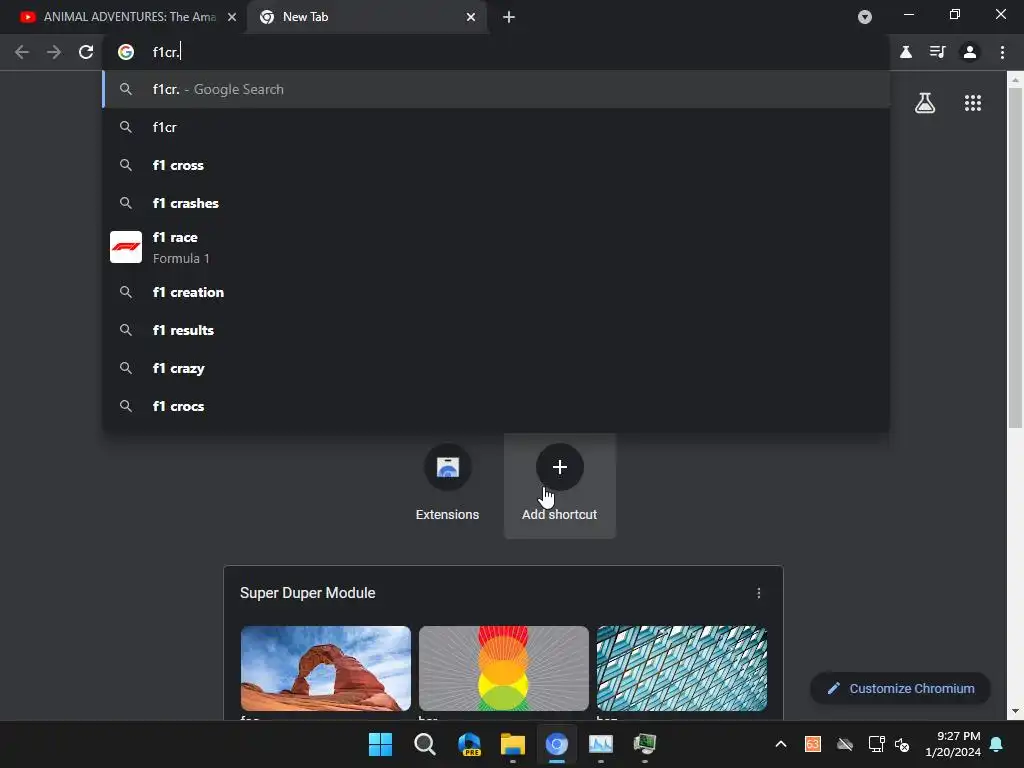The width and height of the screenshot is (1024, 768).
Task: Select the 'f1cr' suggestion
Action: tap(496, 127)
